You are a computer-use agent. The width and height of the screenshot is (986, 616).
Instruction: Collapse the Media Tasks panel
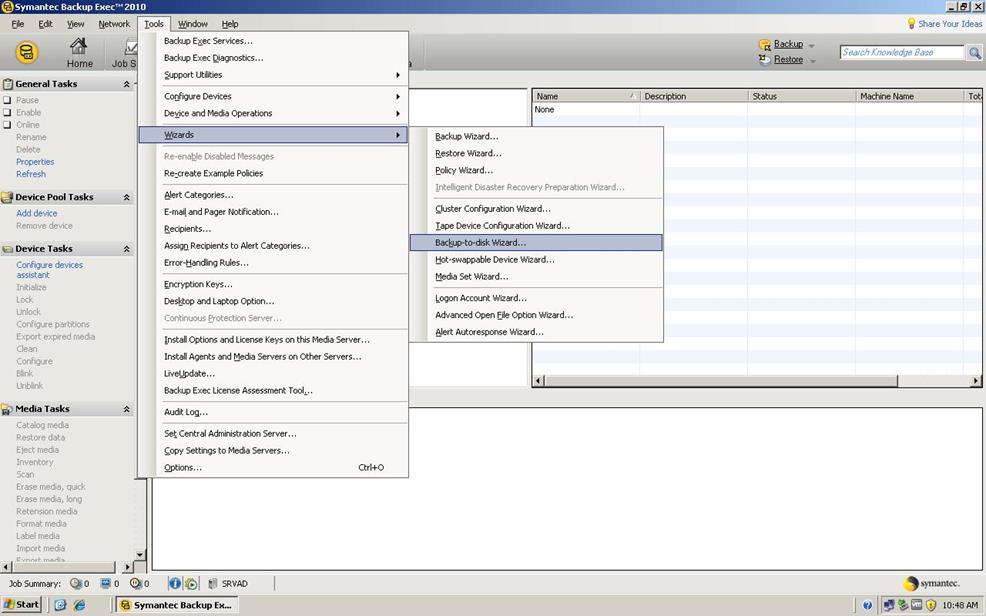tap(126, 409)
